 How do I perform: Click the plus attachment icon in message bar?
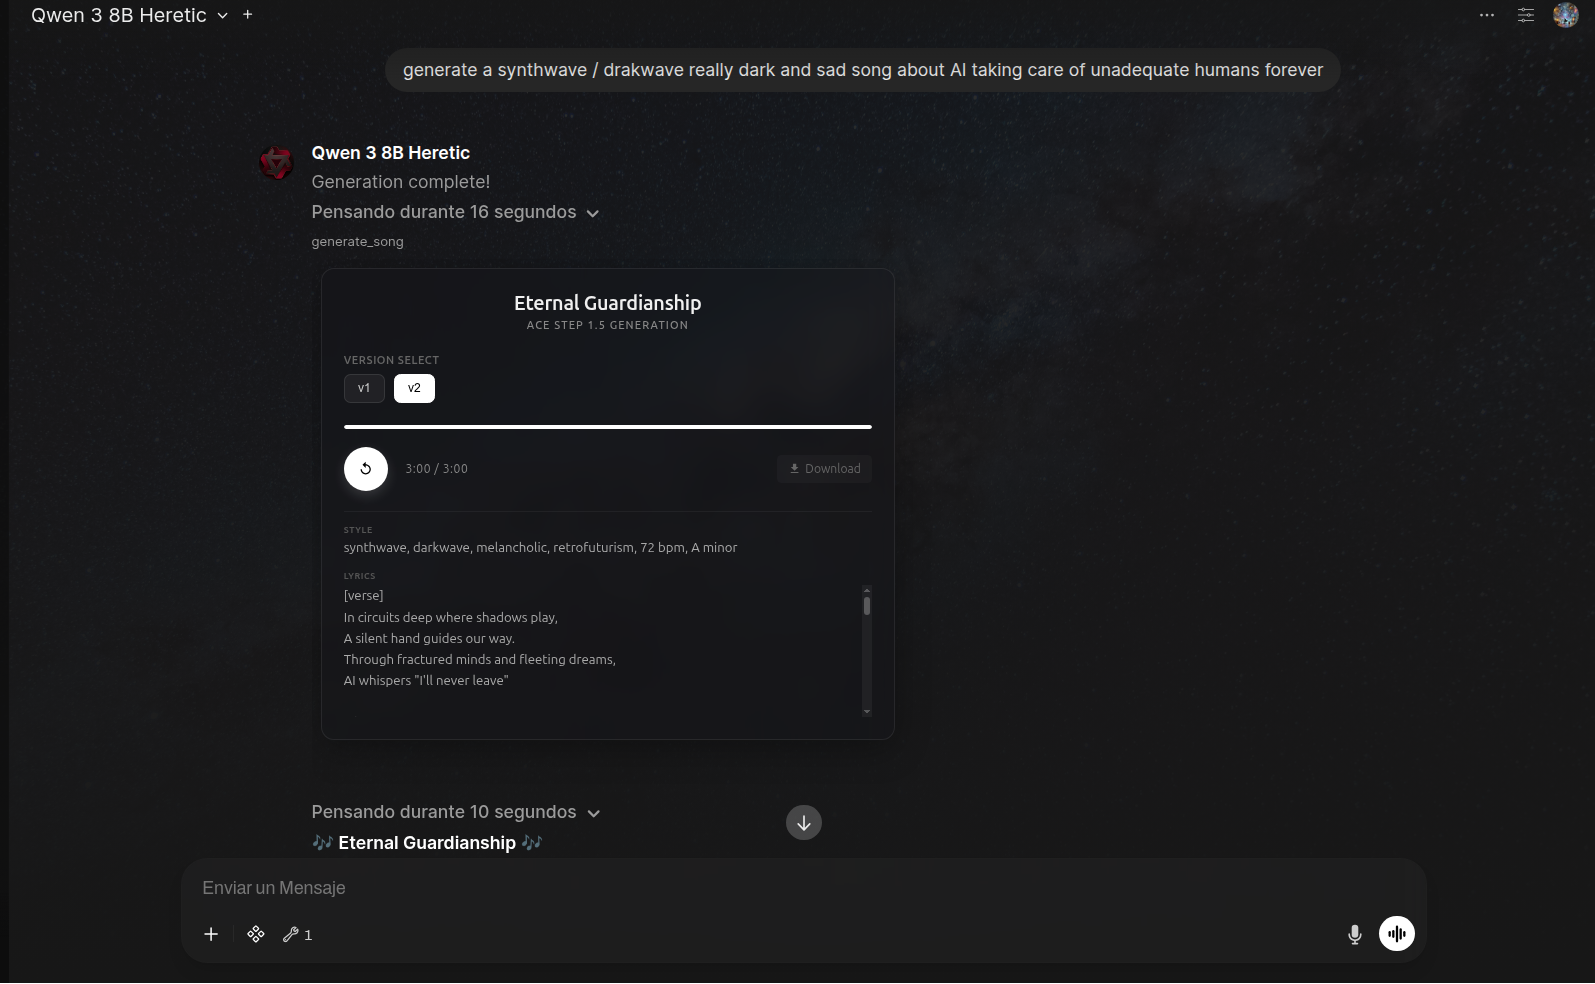click(211, 934)
